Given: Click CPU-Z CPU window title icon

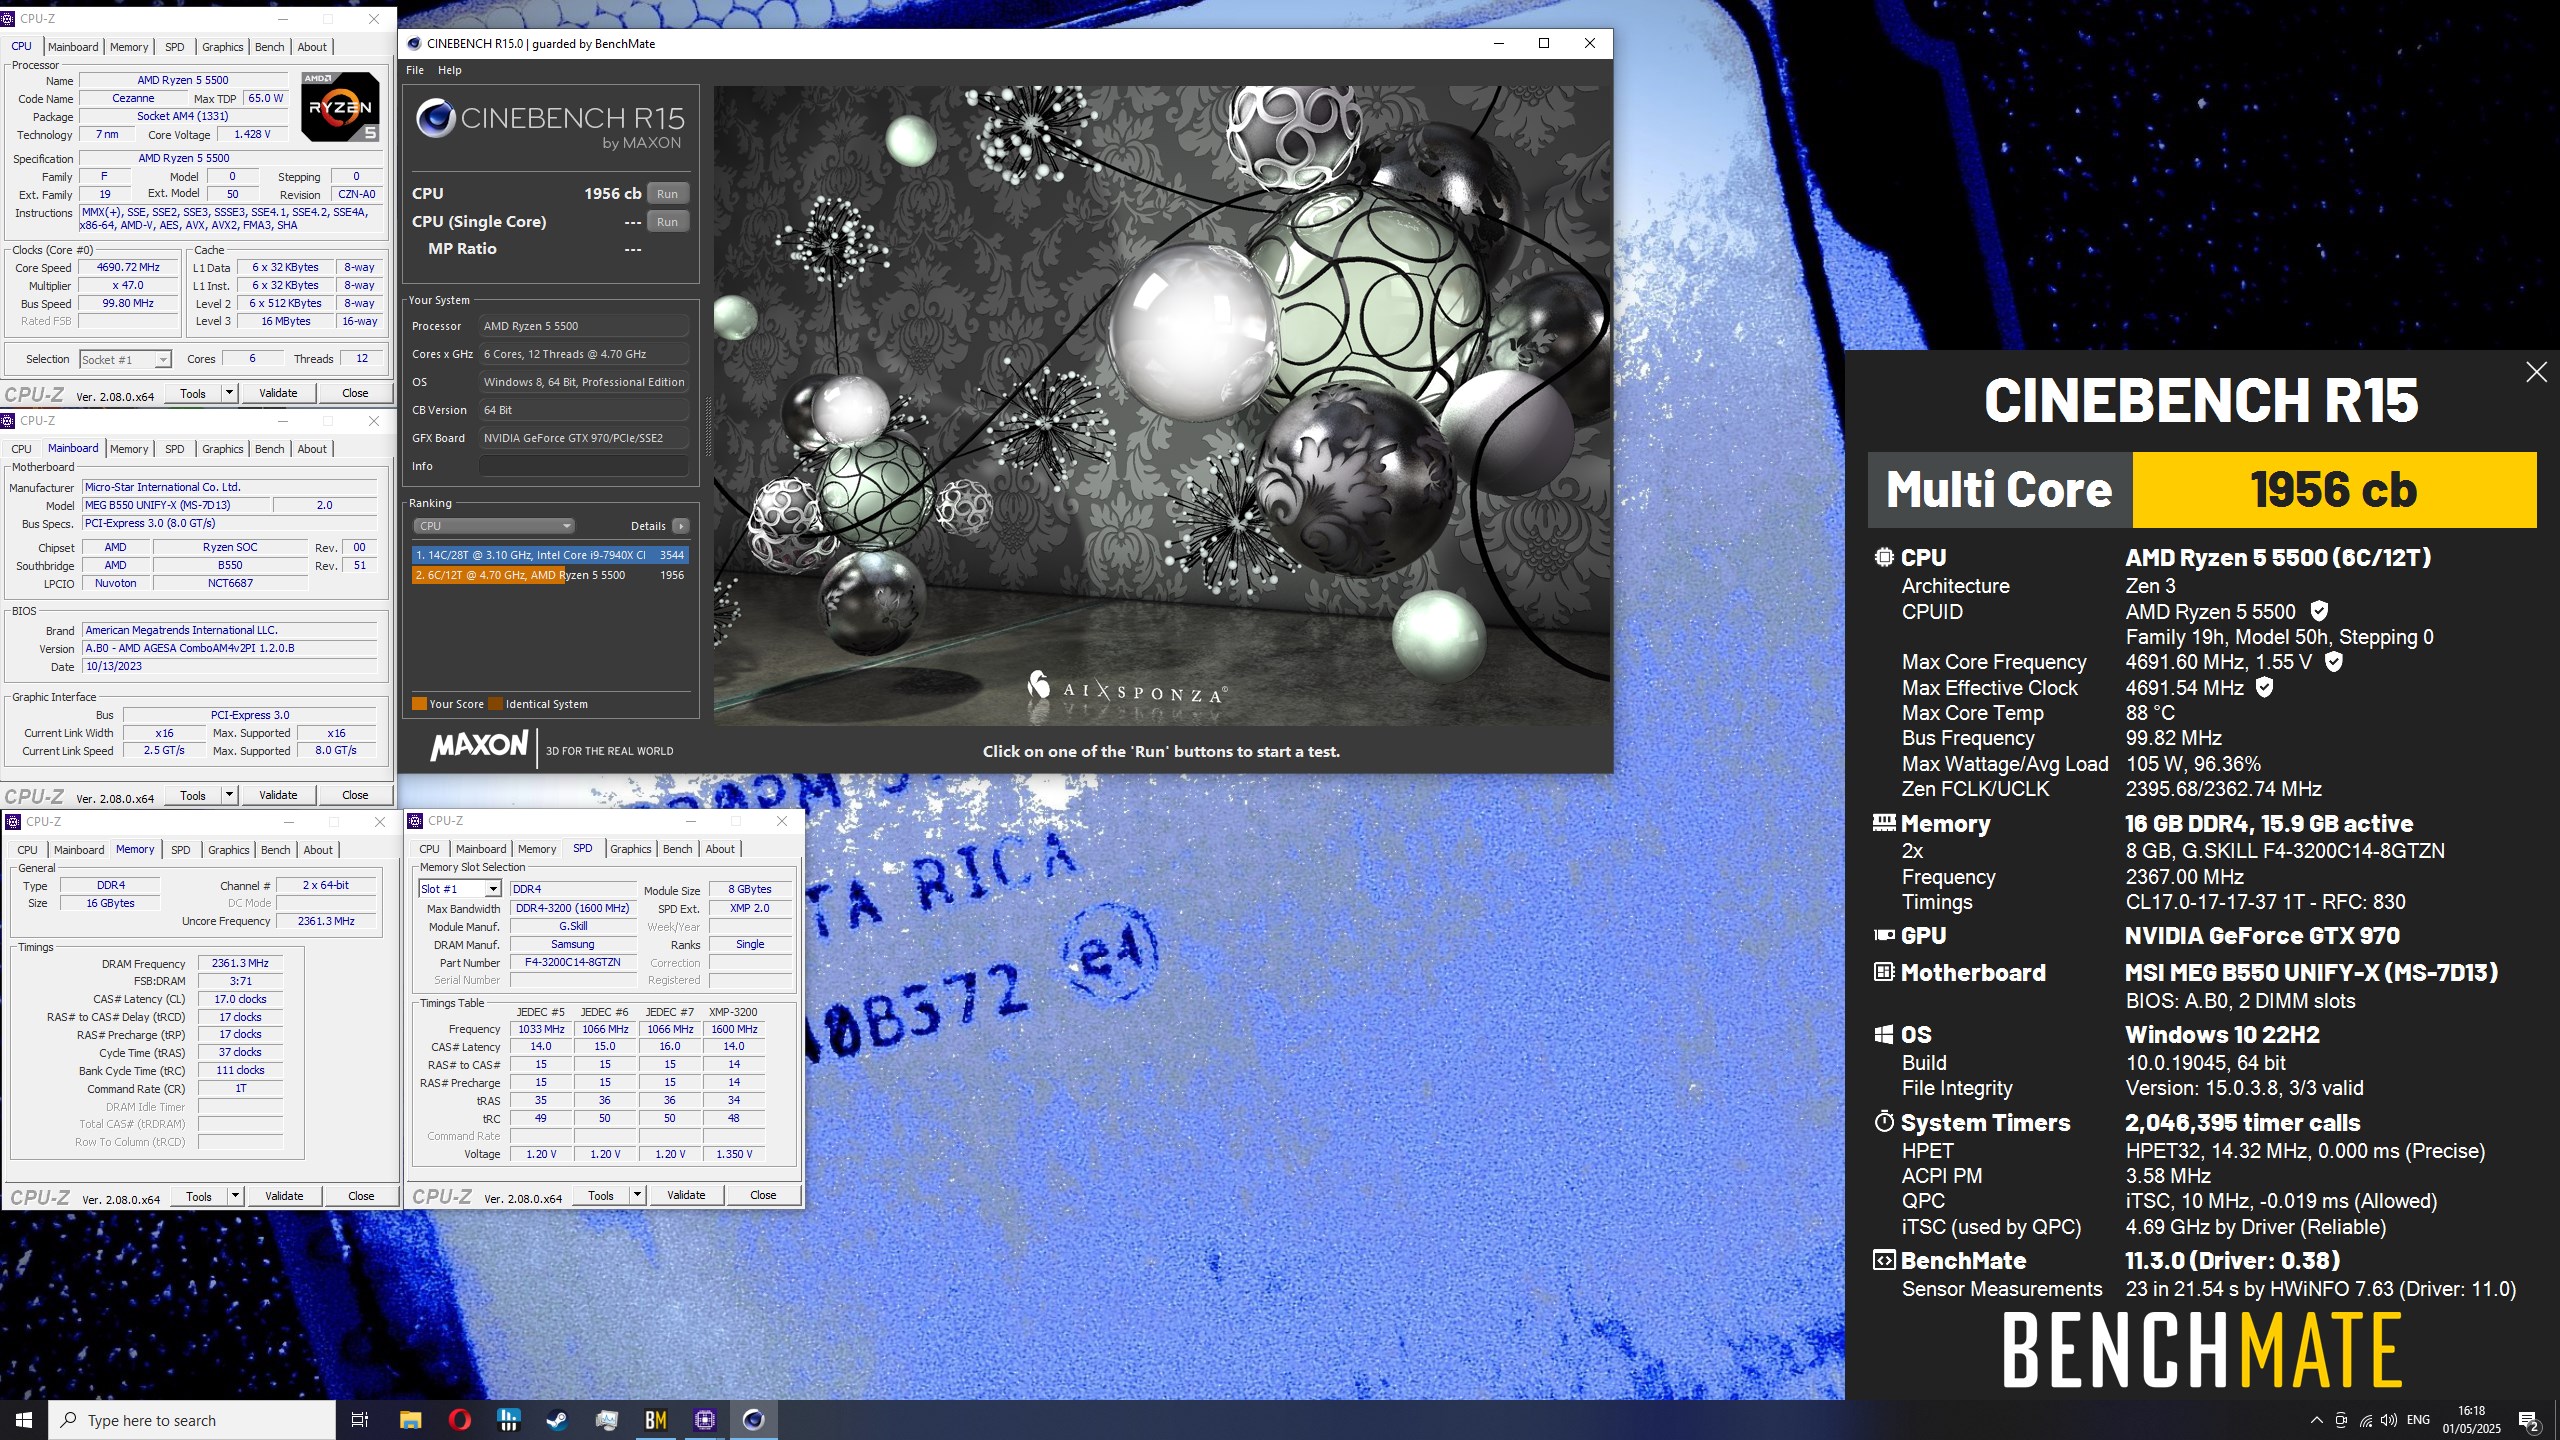Looking at the screenshot, I should pos(10,18).
